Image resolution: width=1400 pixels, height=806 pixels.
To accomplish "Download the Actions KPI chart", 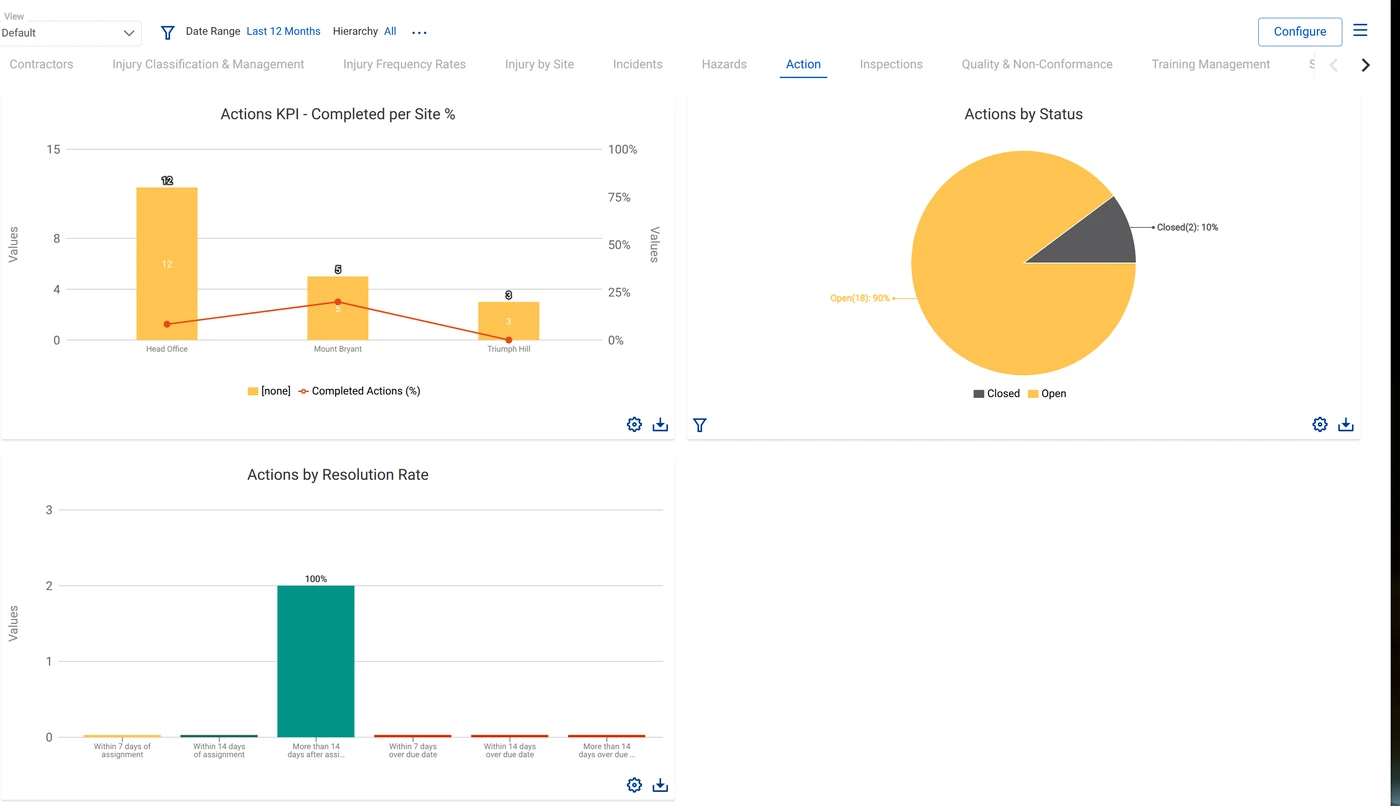I will click(660, 424).
